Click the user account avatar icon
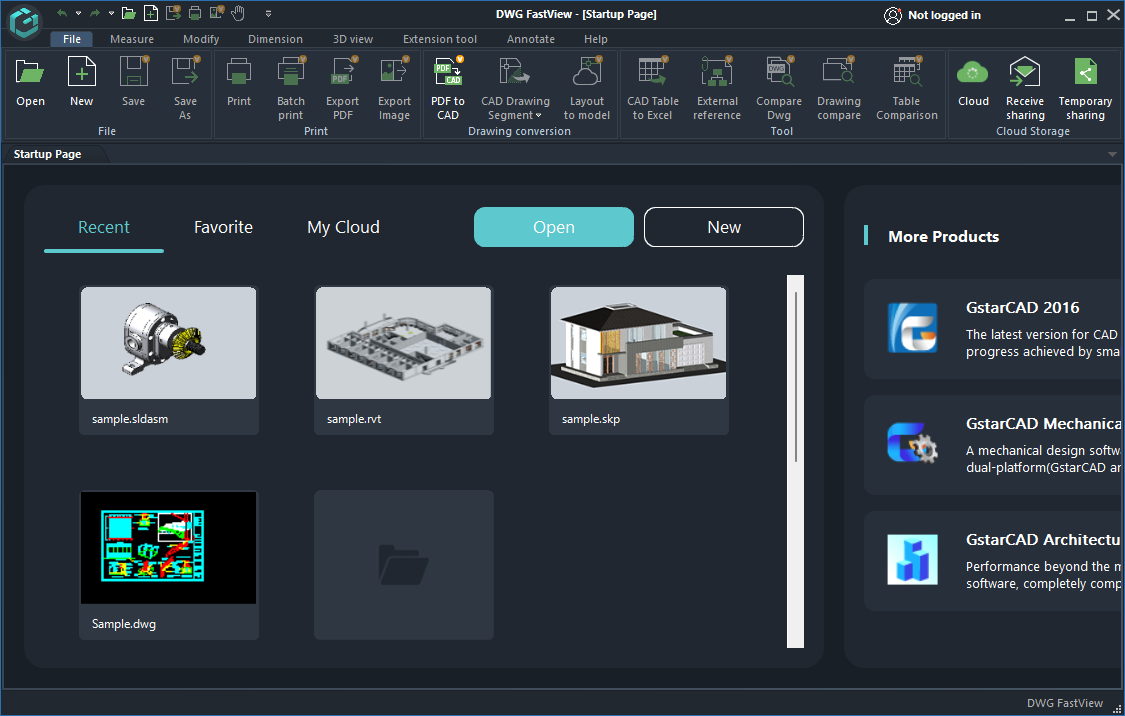Screen dimensions: 1125x716 coord(893,15)
